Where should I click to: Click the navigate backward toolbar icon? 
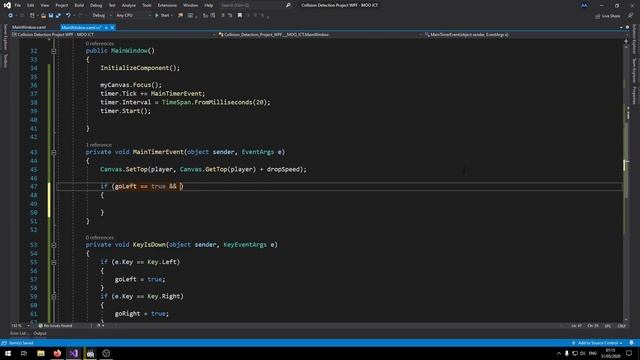11,16
